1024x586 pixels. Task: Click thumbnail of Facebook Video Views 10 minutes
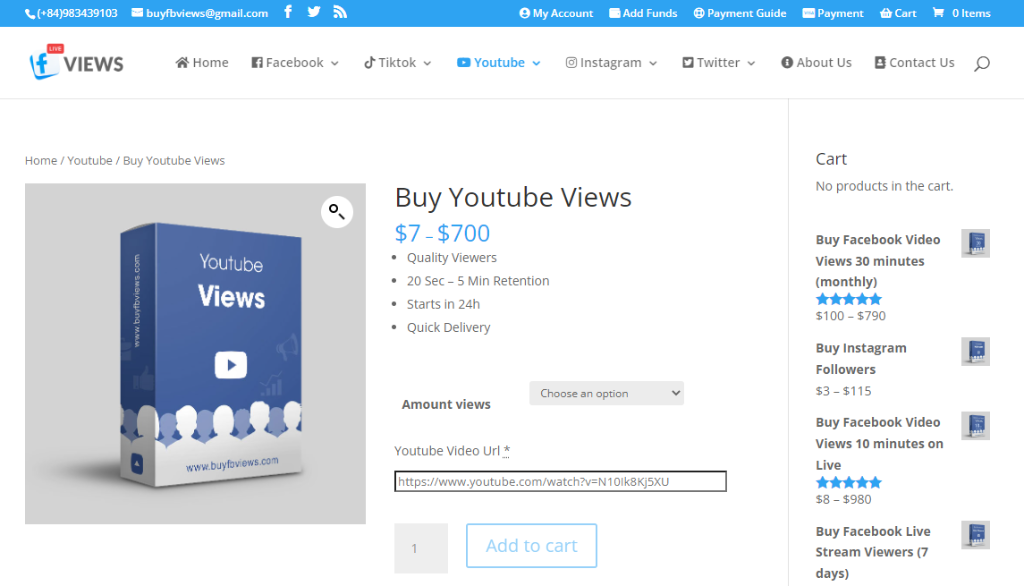coord(976,426)
